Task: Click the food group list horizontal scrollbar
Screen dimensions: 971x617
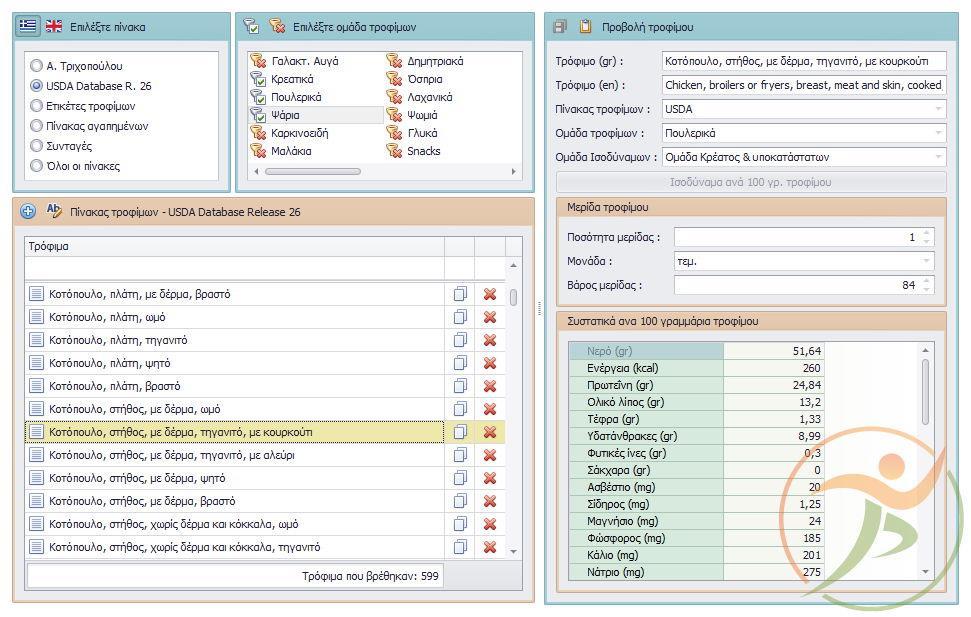Action: 313,172
